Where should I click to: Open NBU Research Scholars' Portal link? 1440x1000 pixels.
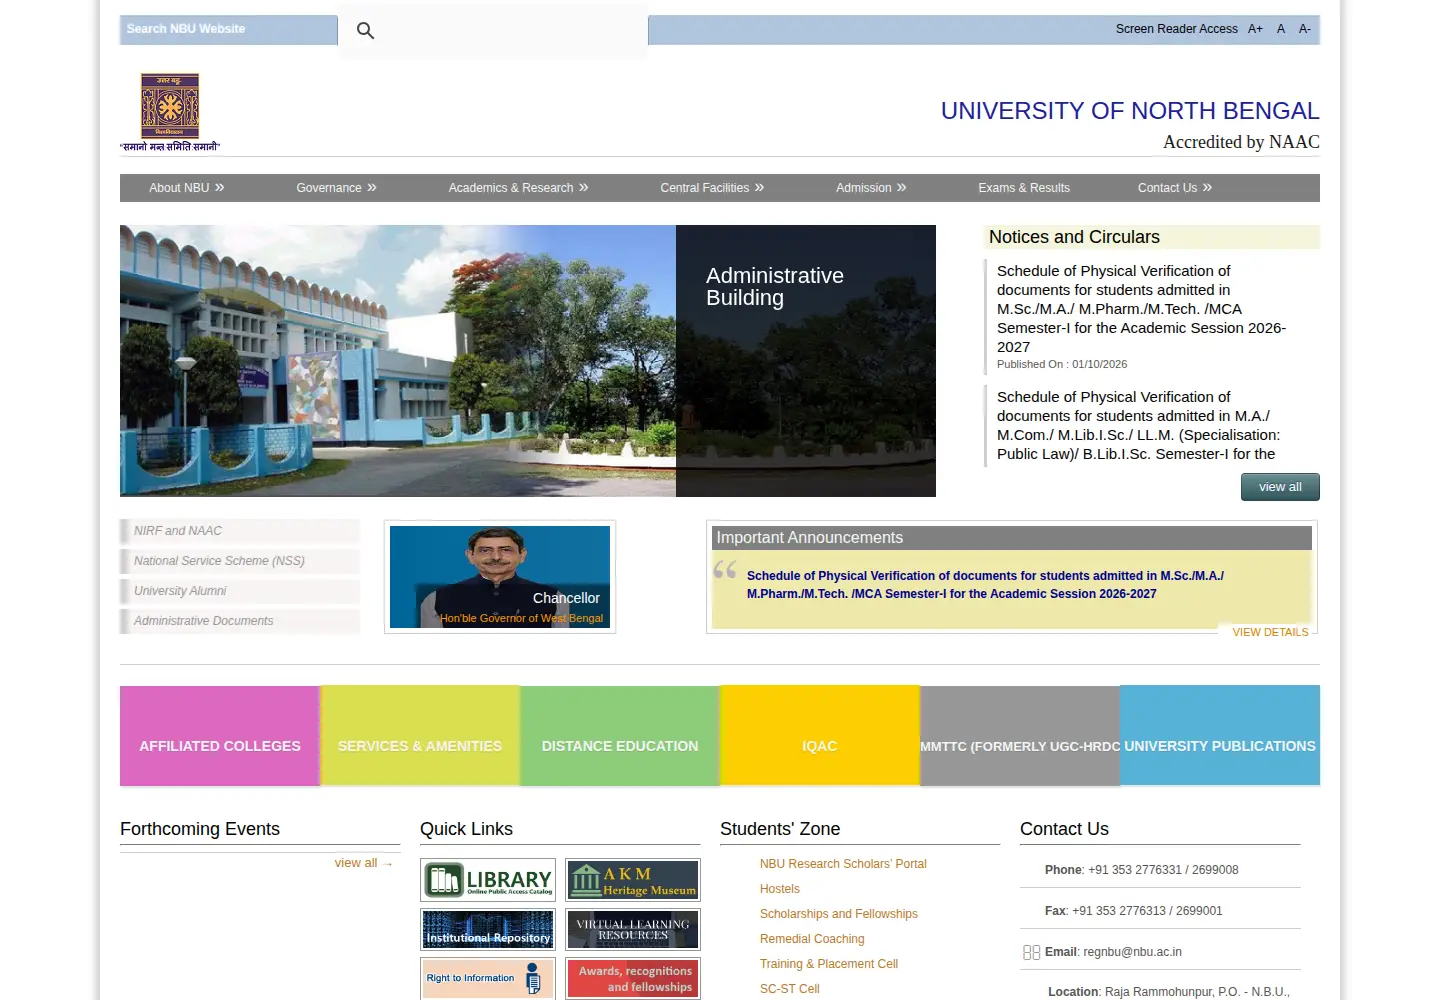pos(843,864)
